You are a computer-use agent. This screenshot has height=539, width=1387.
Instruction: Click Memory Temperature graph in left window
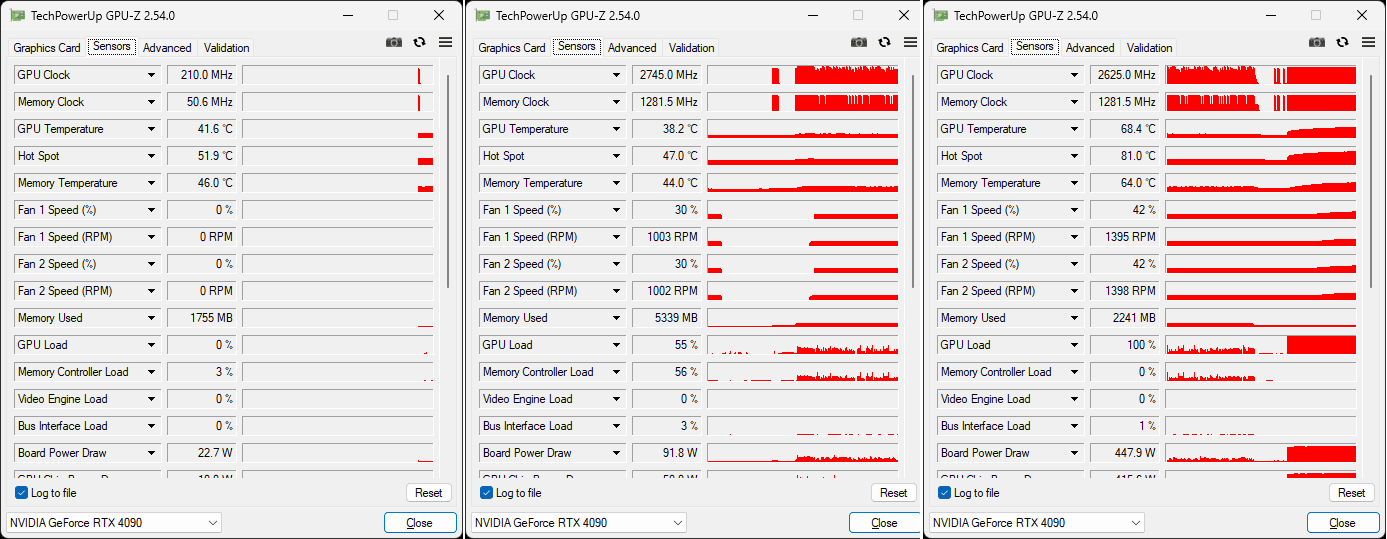(x=338, y=183)
